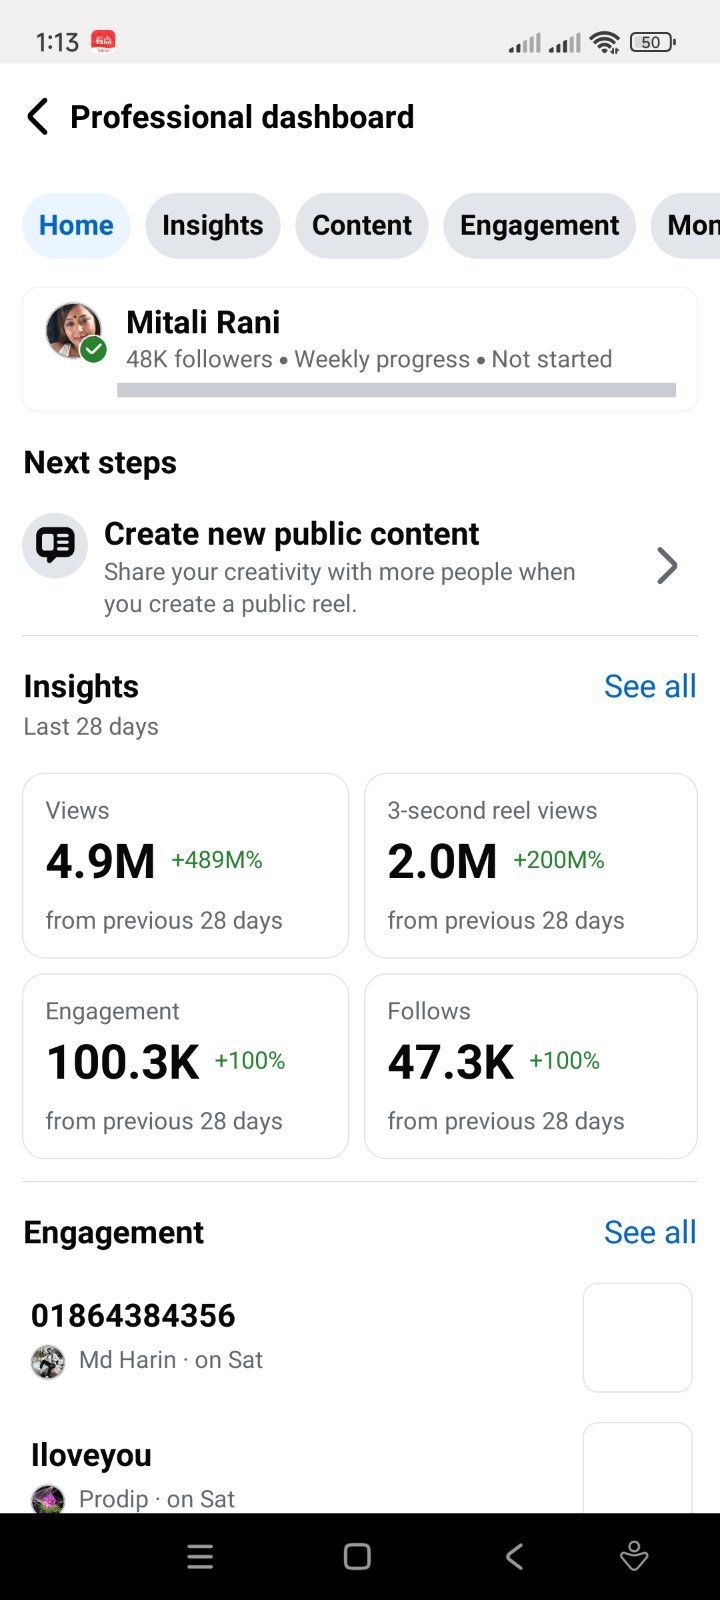Tap the system back triangle icon

tap(514, 1556)
